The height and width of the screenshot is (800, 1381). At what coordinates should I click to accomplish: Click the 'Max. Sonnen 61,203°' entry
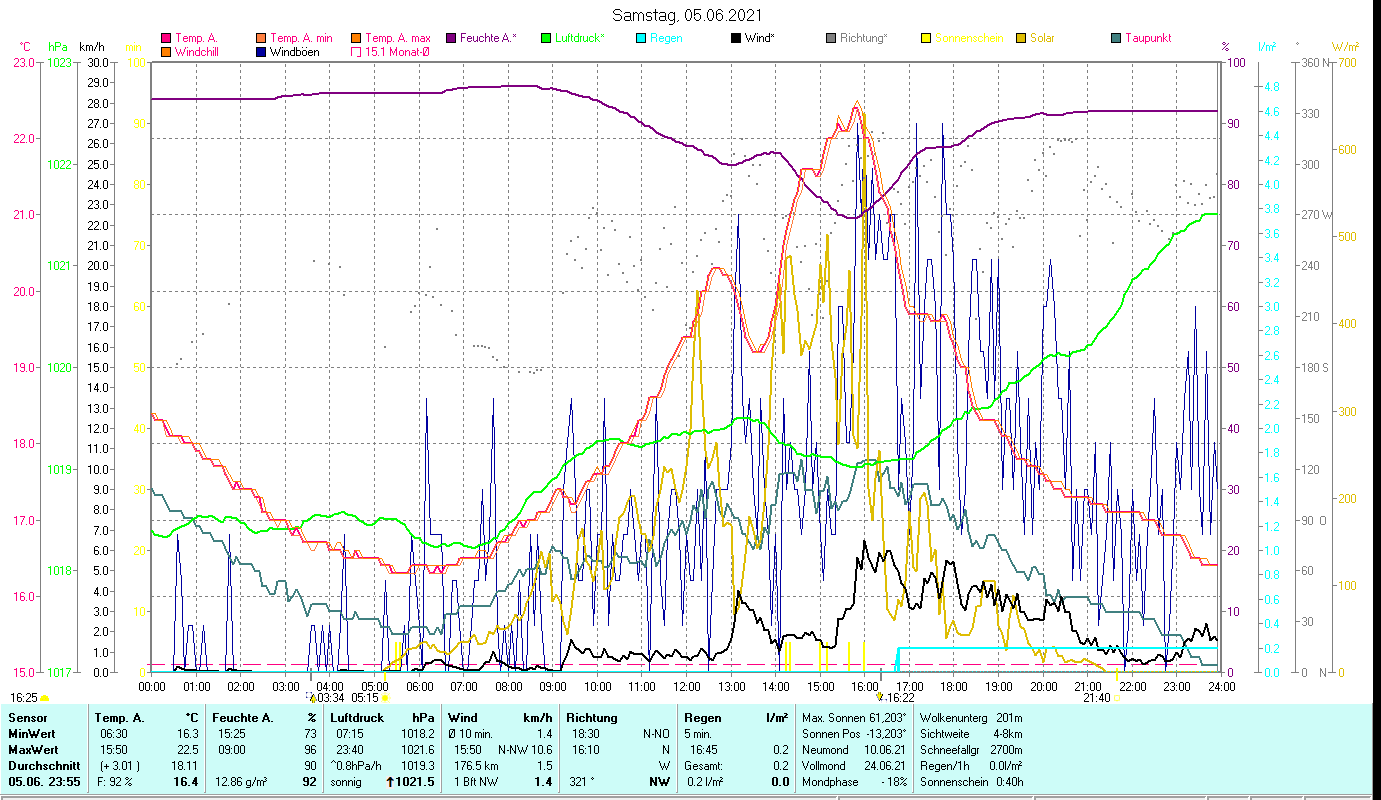pyautogui.click(x=854, y=718)
